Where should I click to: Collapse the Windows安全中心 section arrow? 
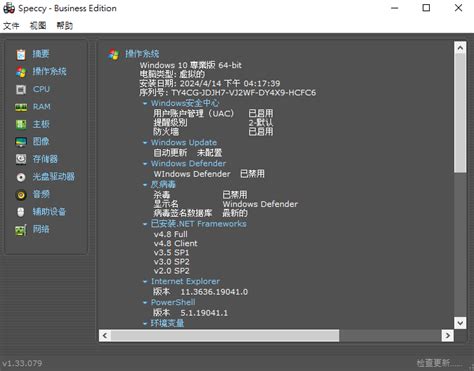145,104
